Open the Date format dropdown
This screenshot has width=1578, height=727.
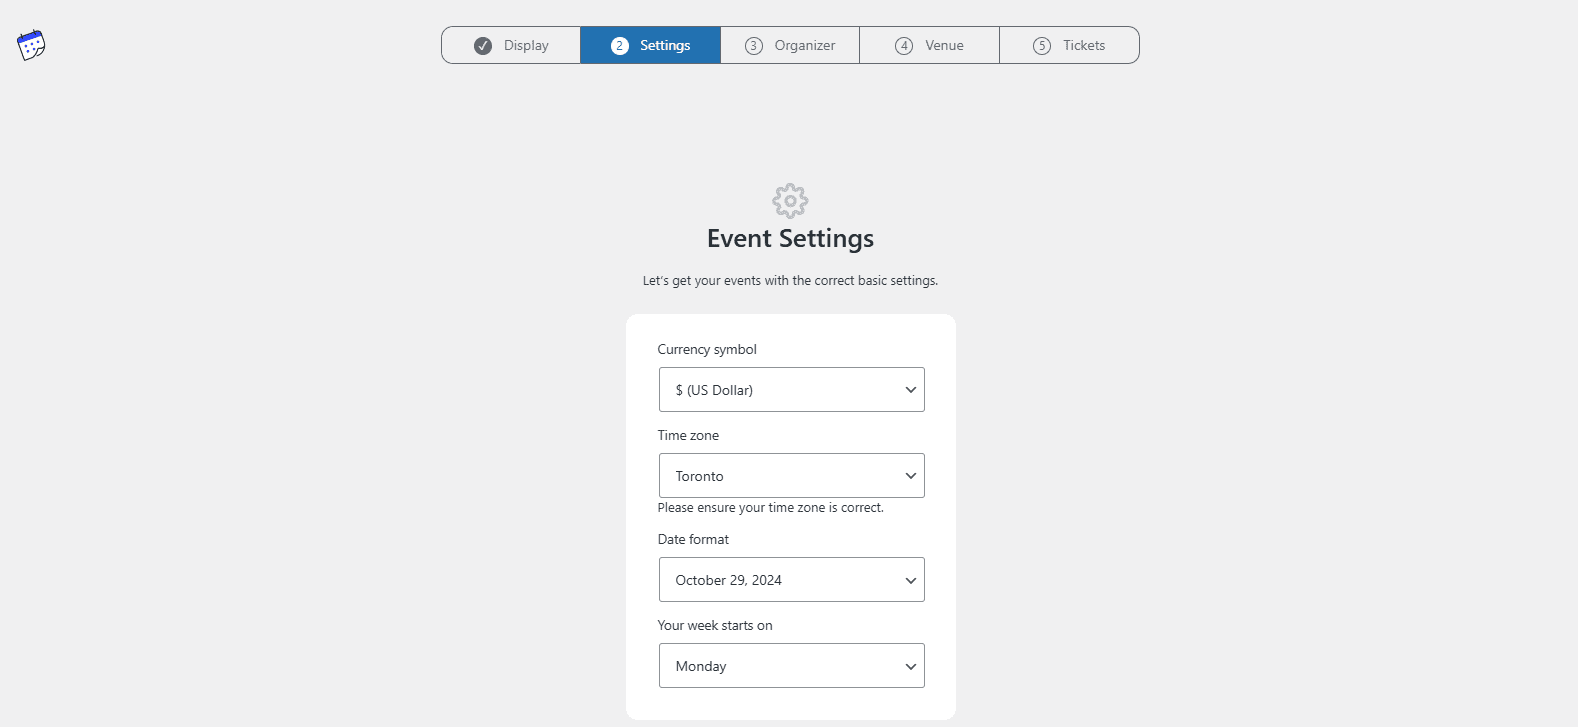click(x=791, y=580)
